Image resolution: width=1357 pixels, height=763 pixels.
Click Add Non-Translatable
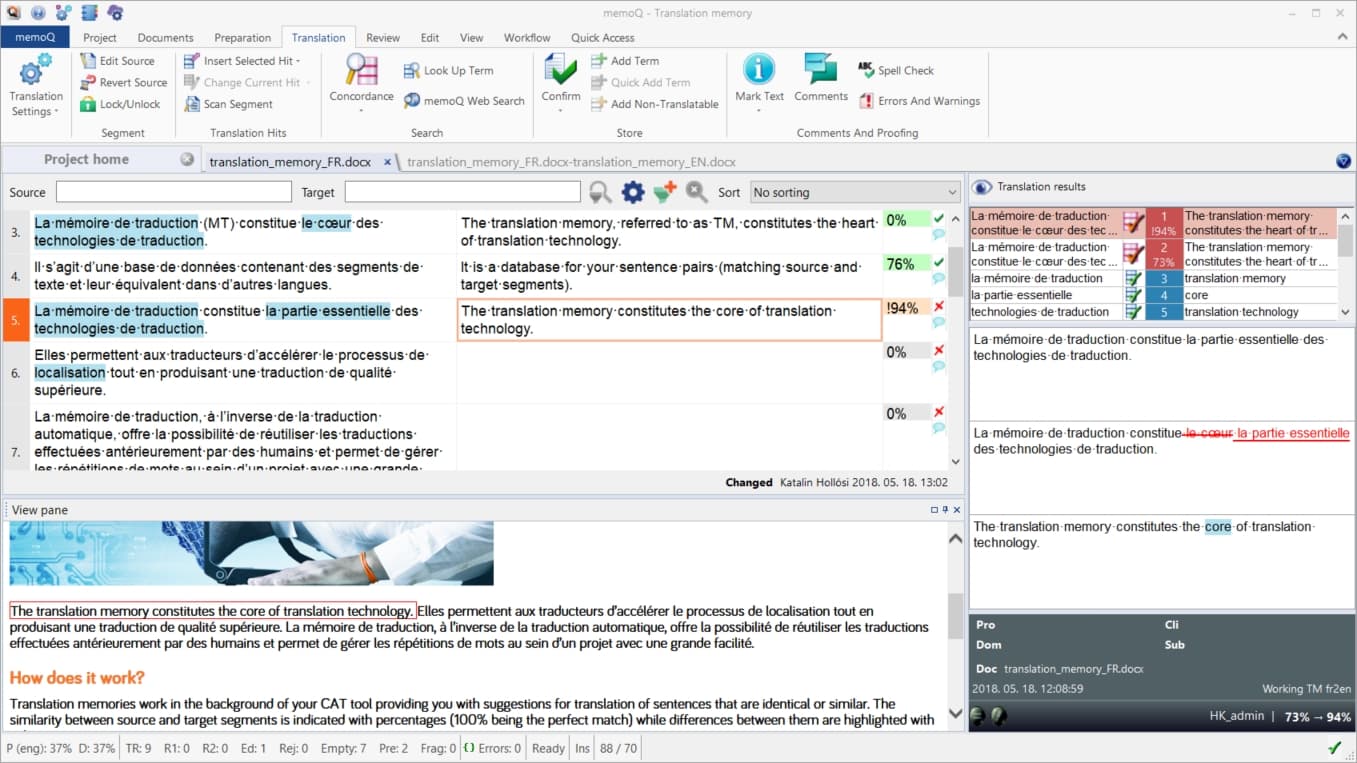click(655, 104)
